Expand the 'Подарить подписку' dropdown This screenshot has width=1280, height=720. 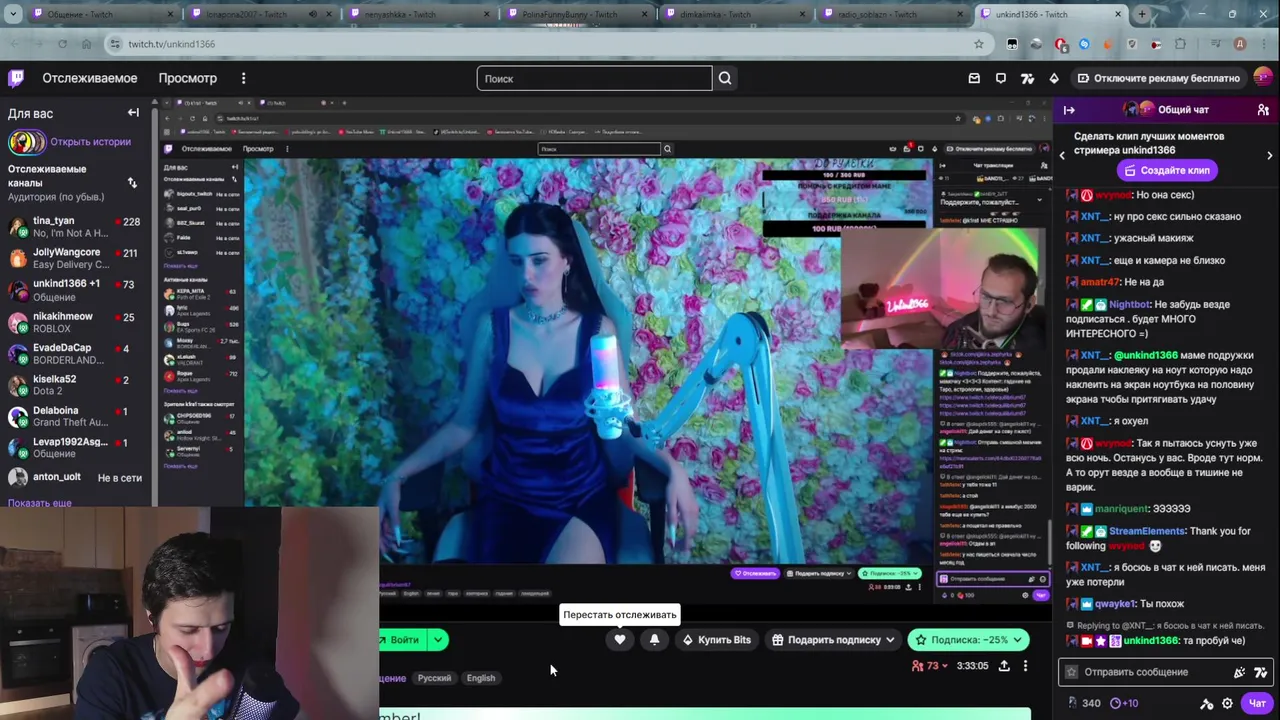pyautogui.click(x=889, y=640)
